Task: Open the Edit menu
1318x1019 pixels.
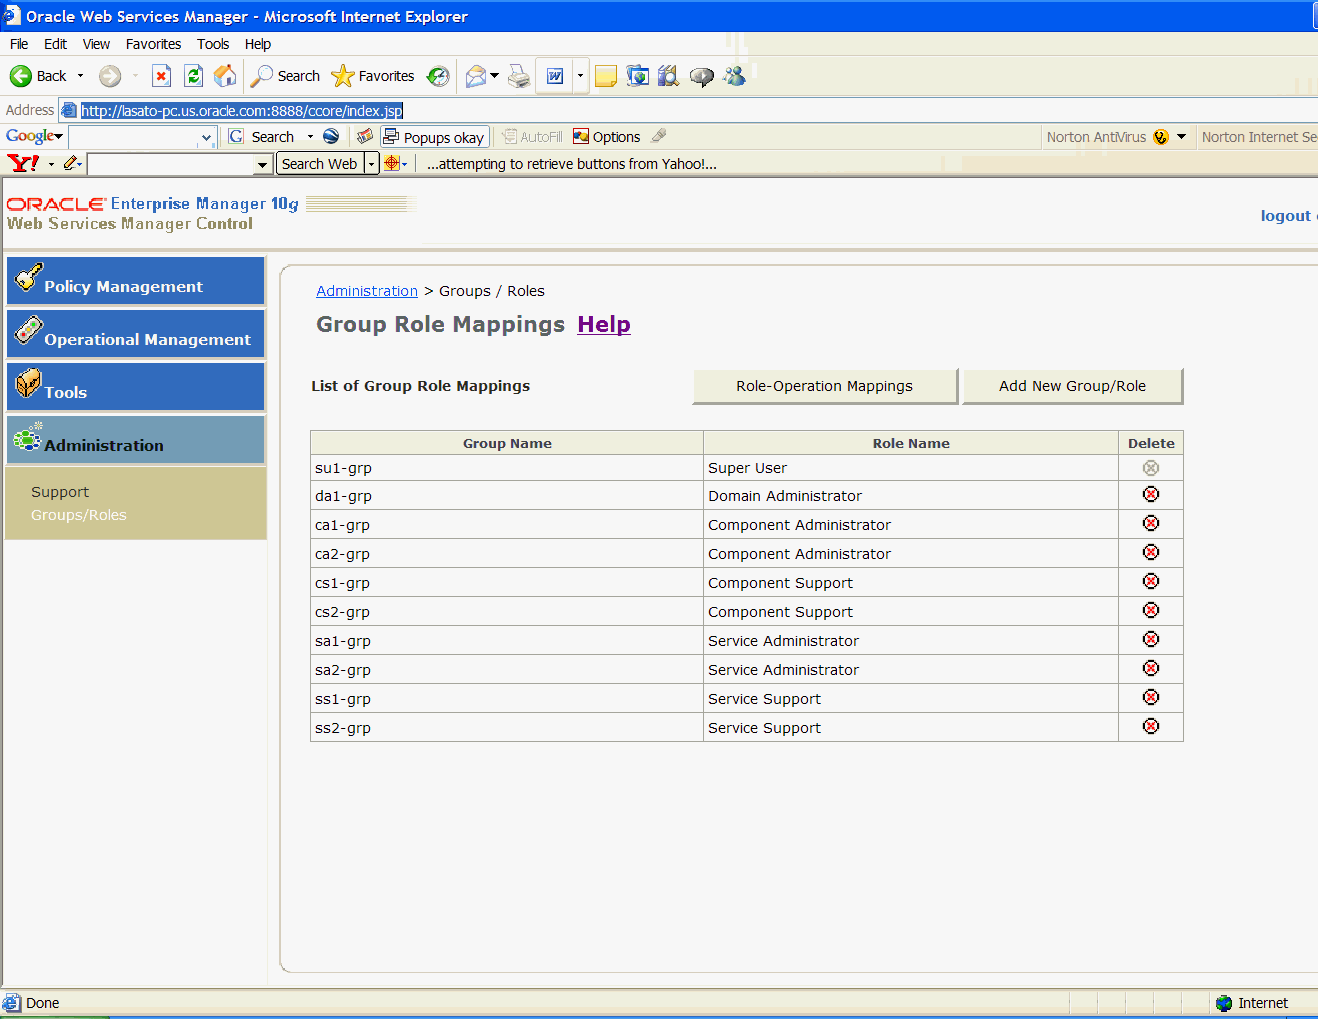Action: (x=55, y=44)
